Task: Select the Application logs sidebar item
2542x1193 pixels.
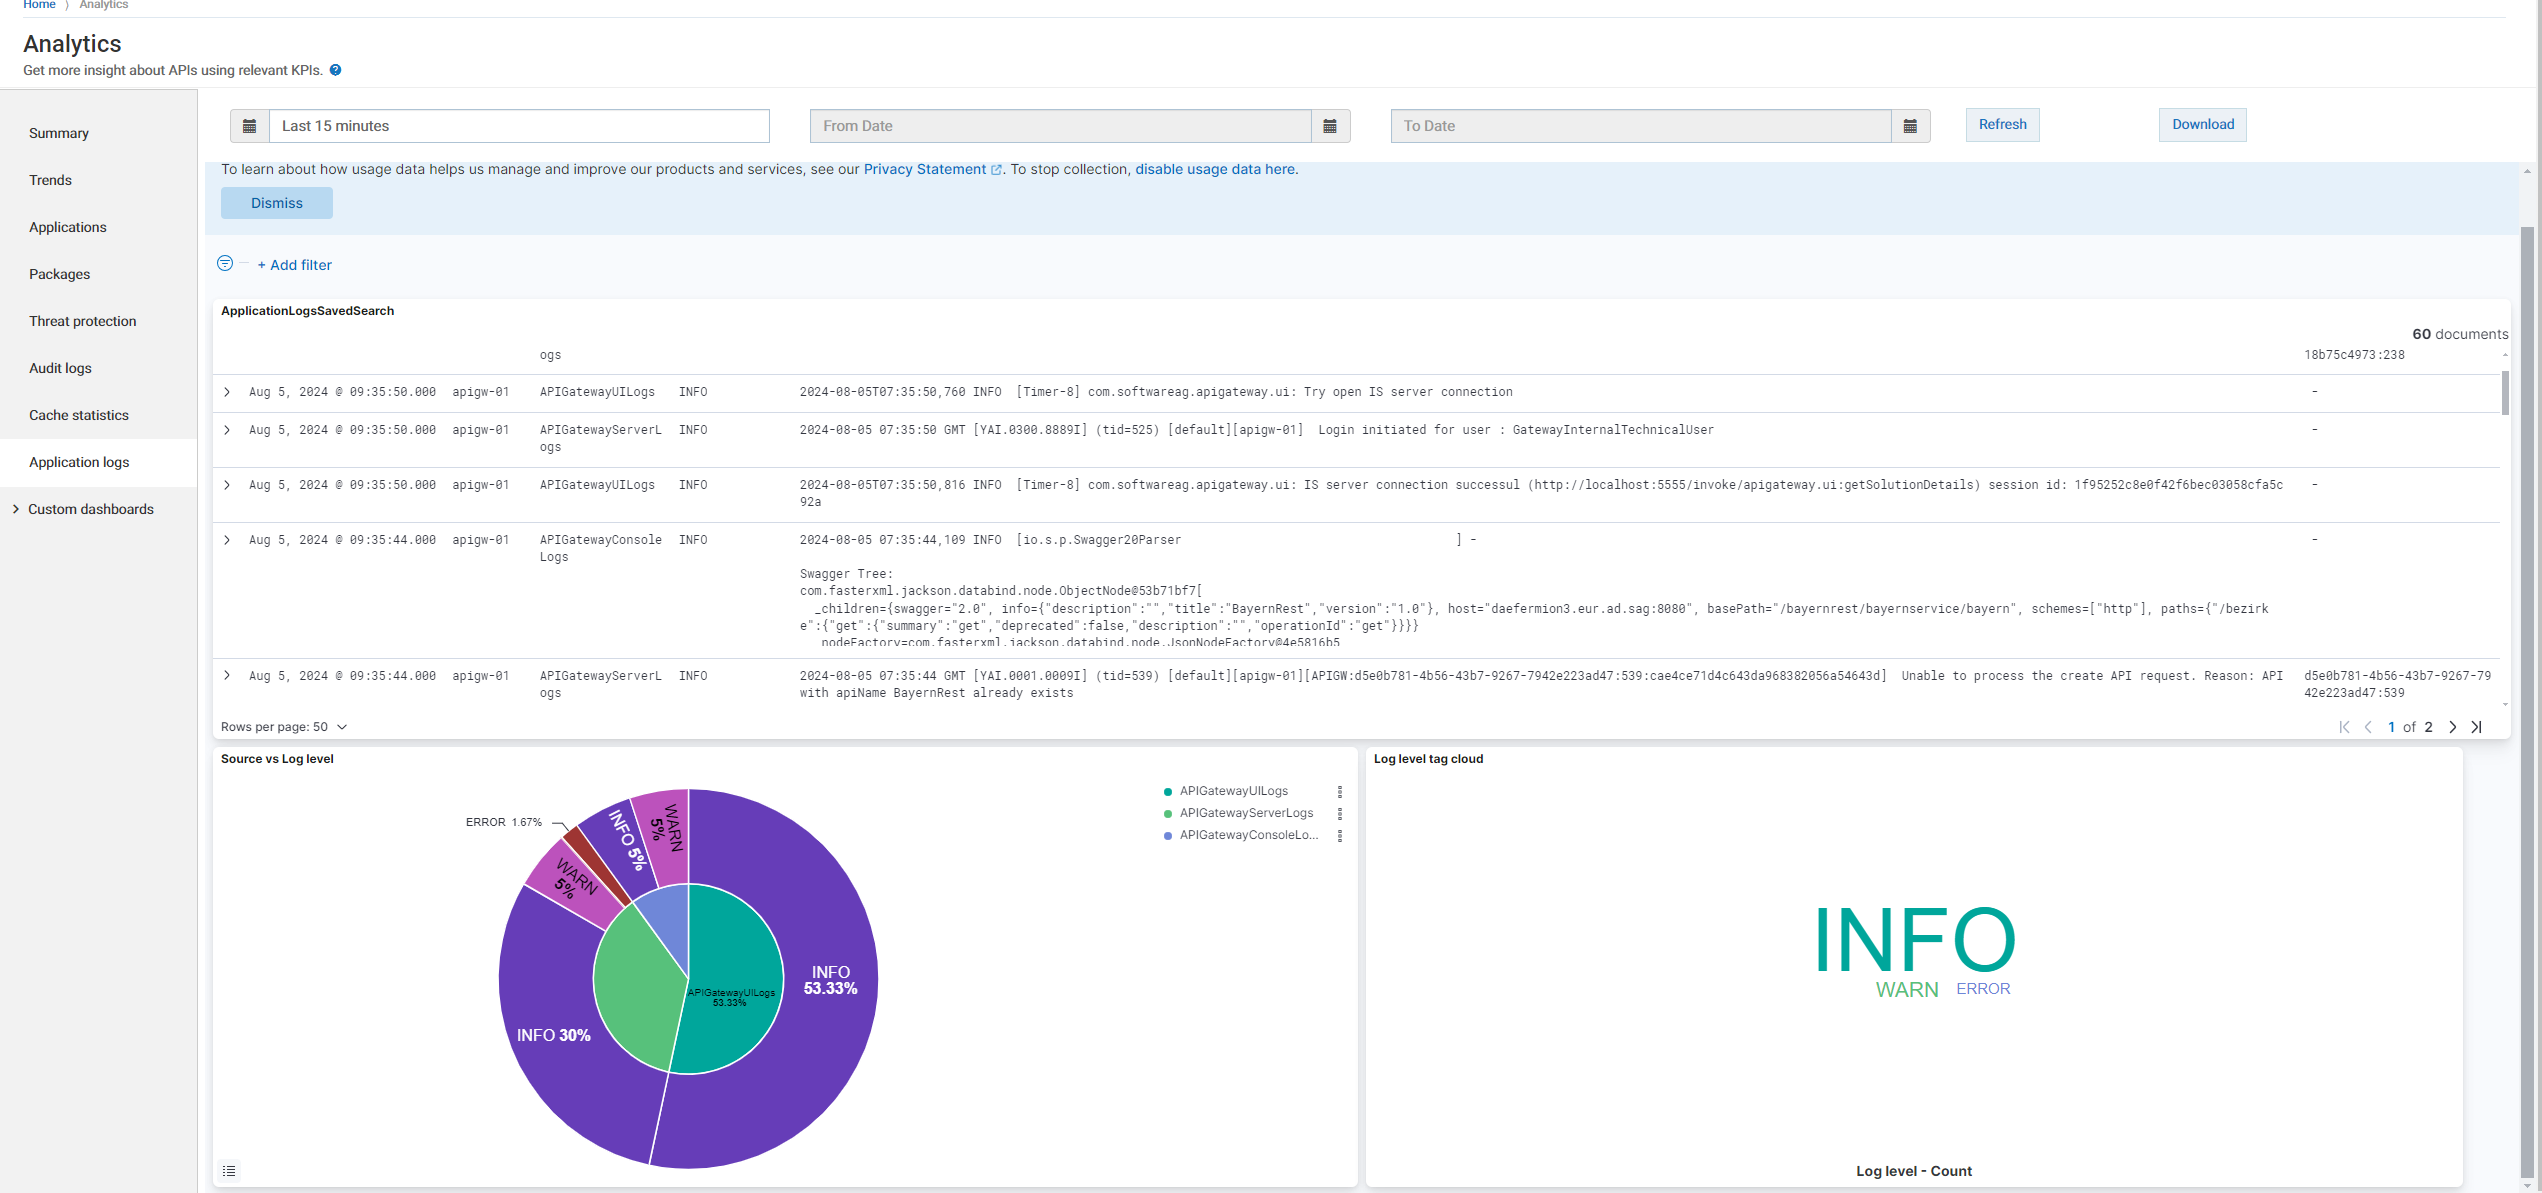Action: click(x=79, y=462)
